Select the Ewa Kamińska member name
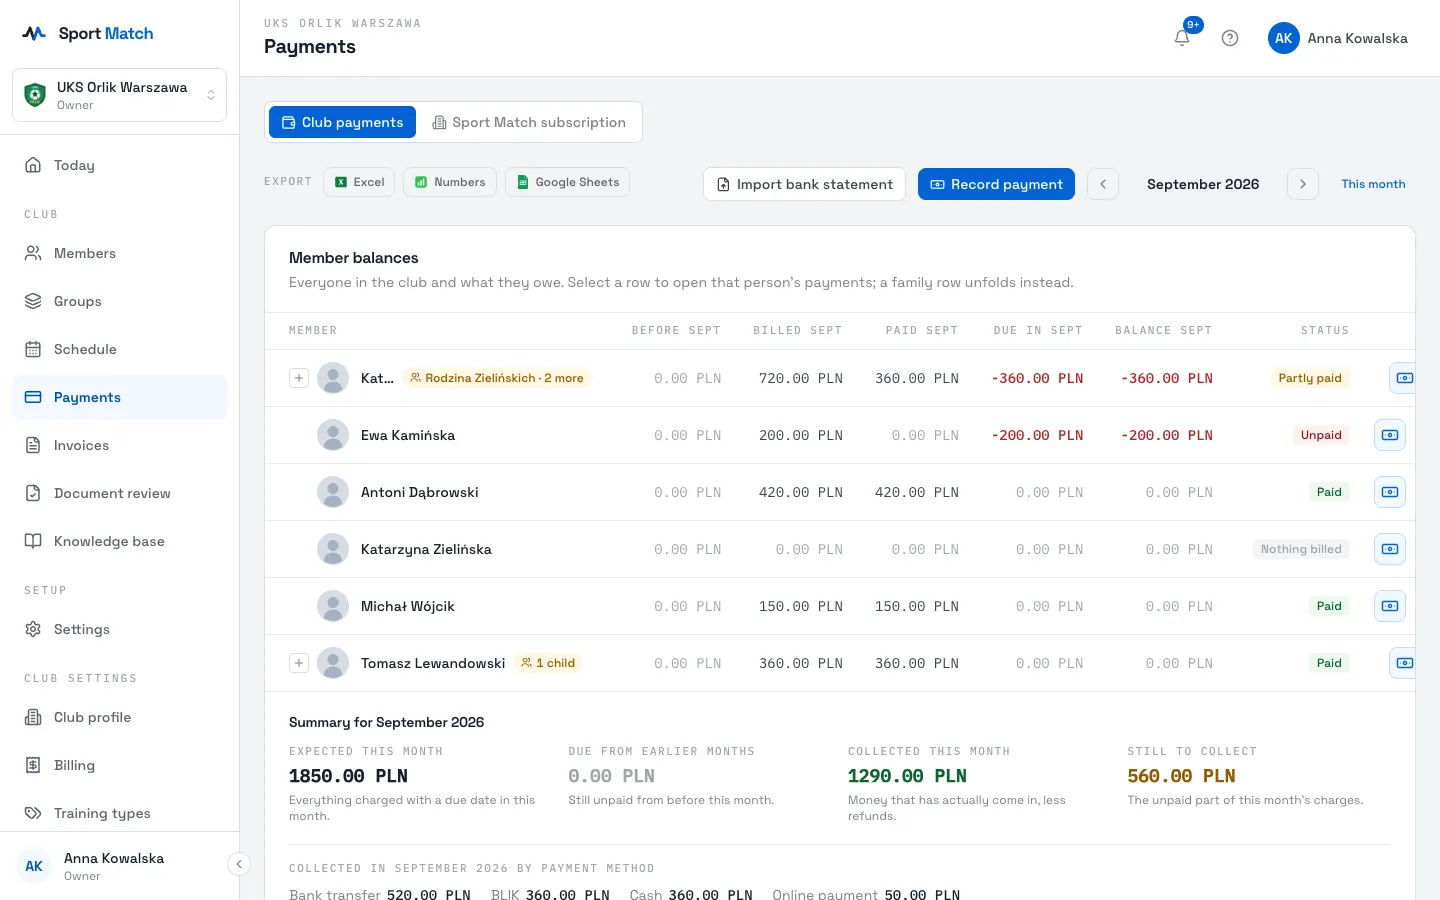1440x900 pixels. tap(408, 435)
